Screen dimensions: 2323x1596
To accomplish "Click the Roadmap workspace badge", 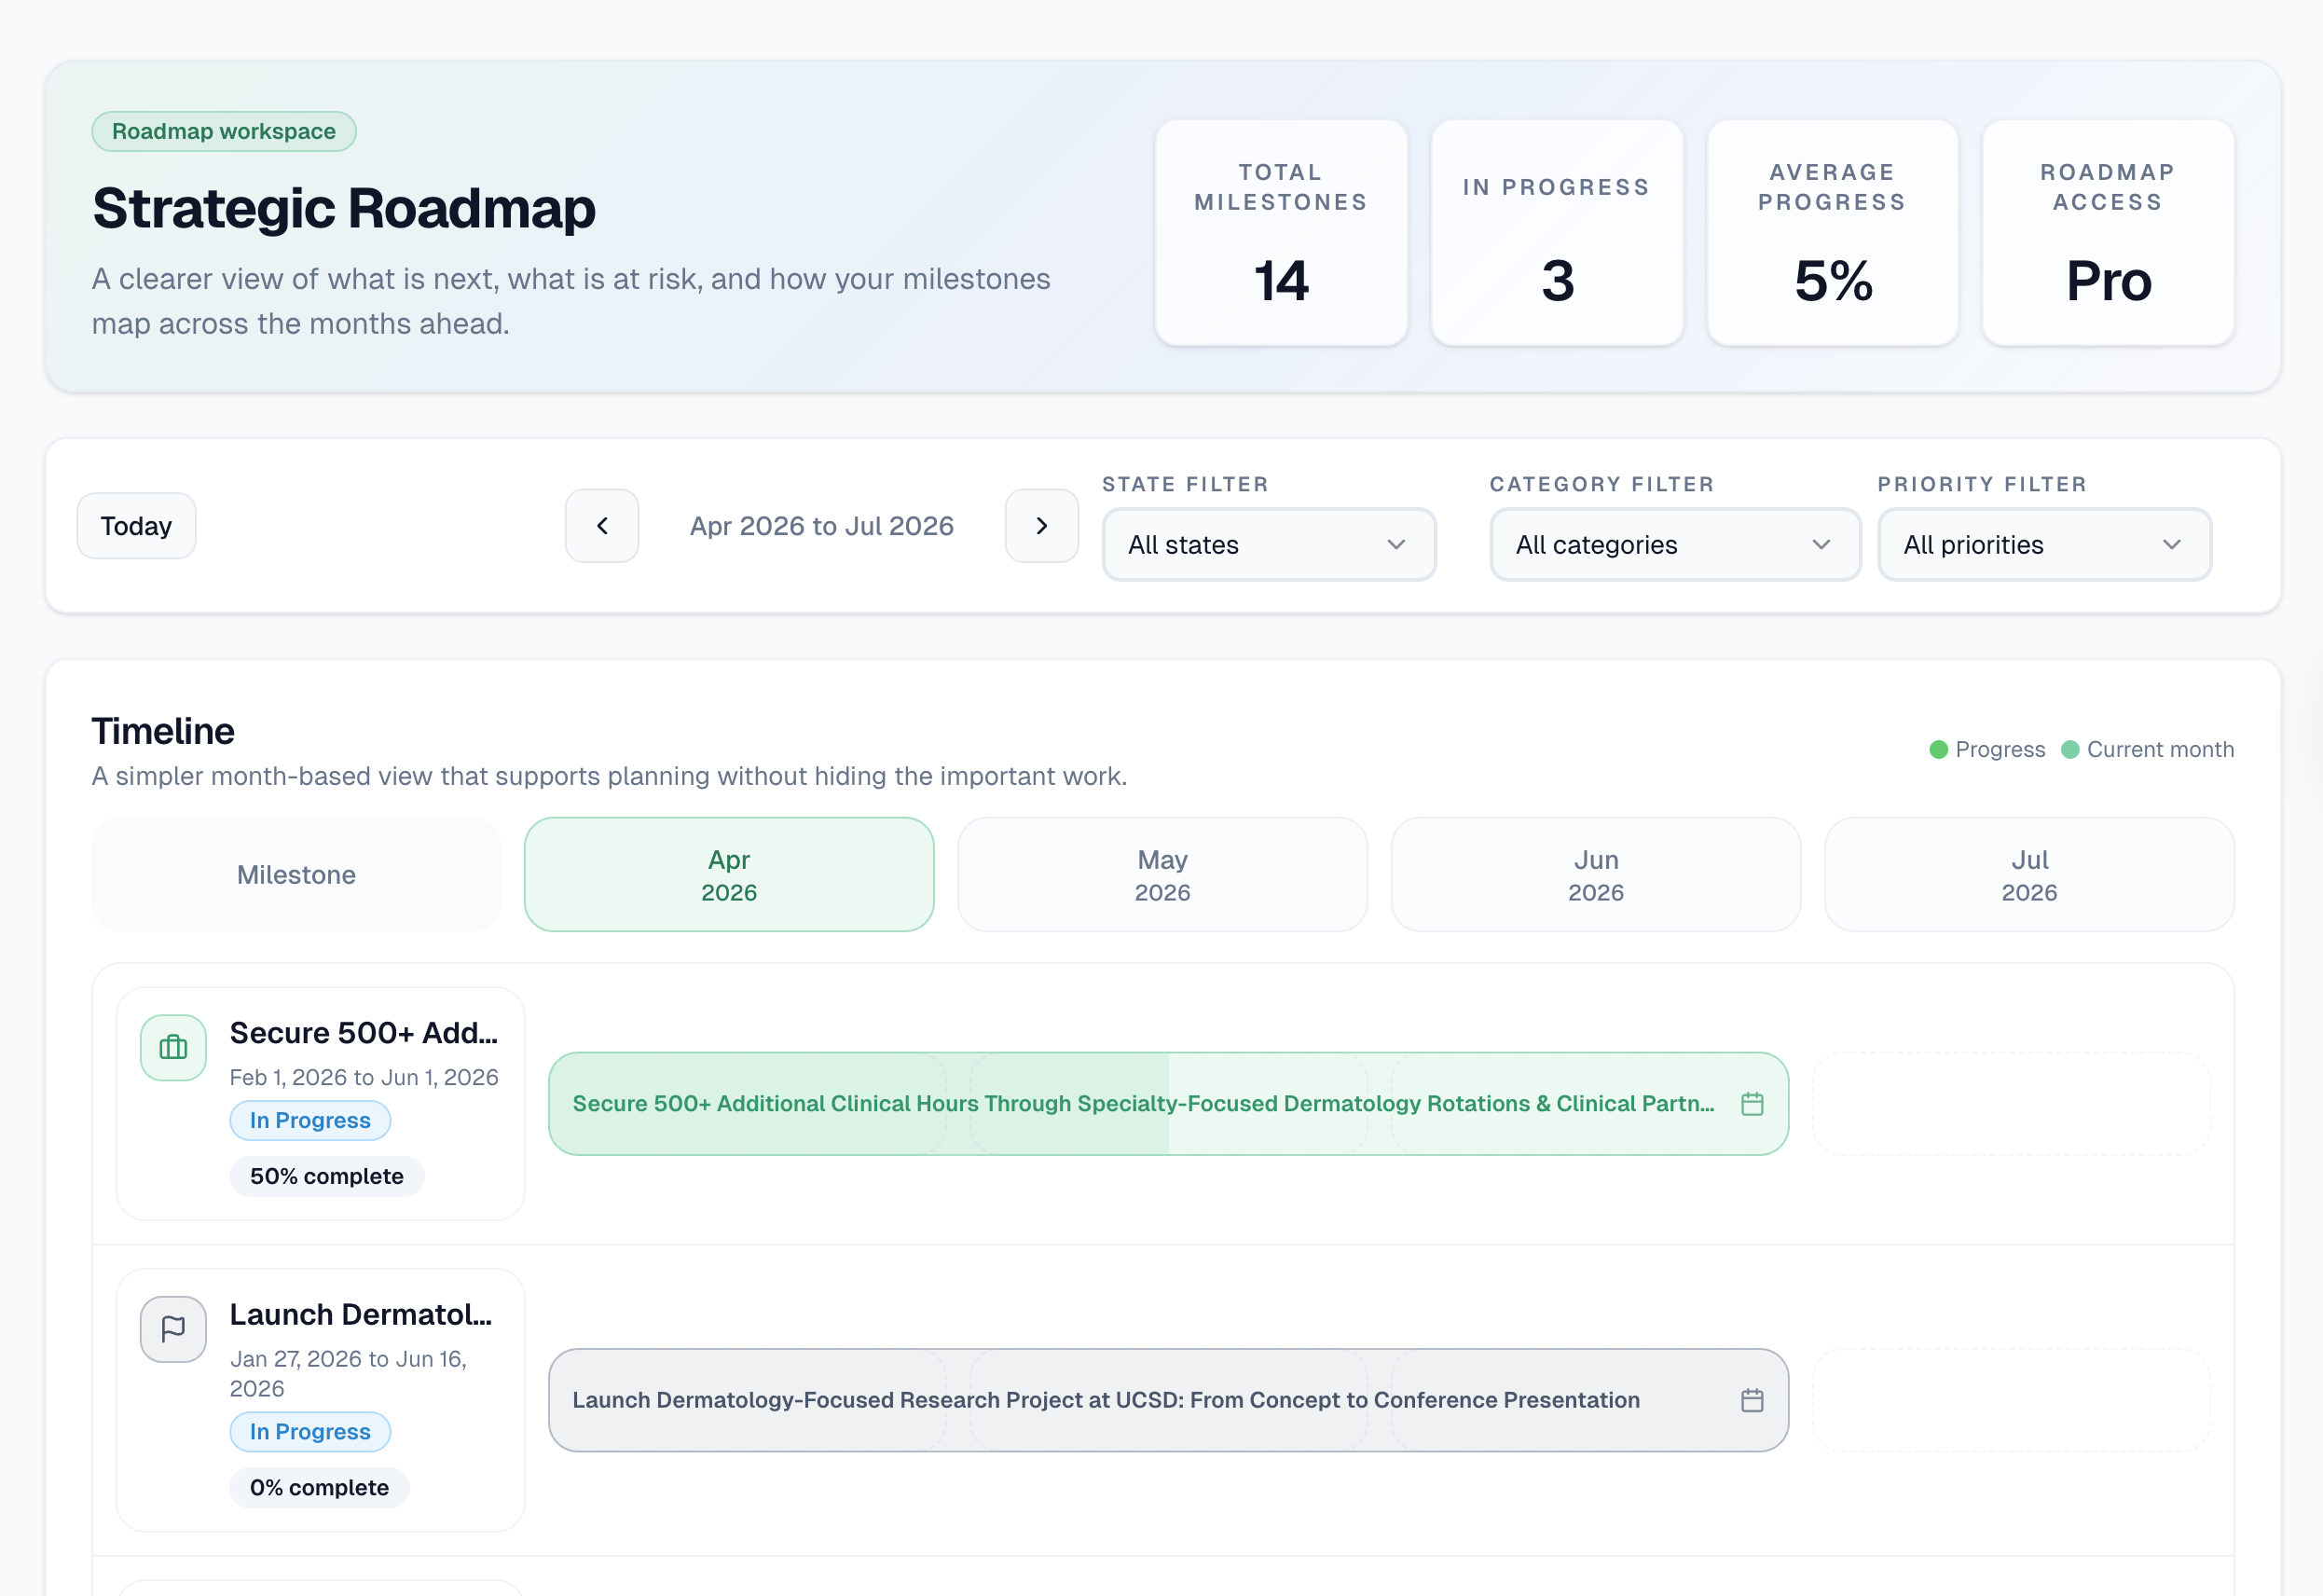I will coord(224,132).
